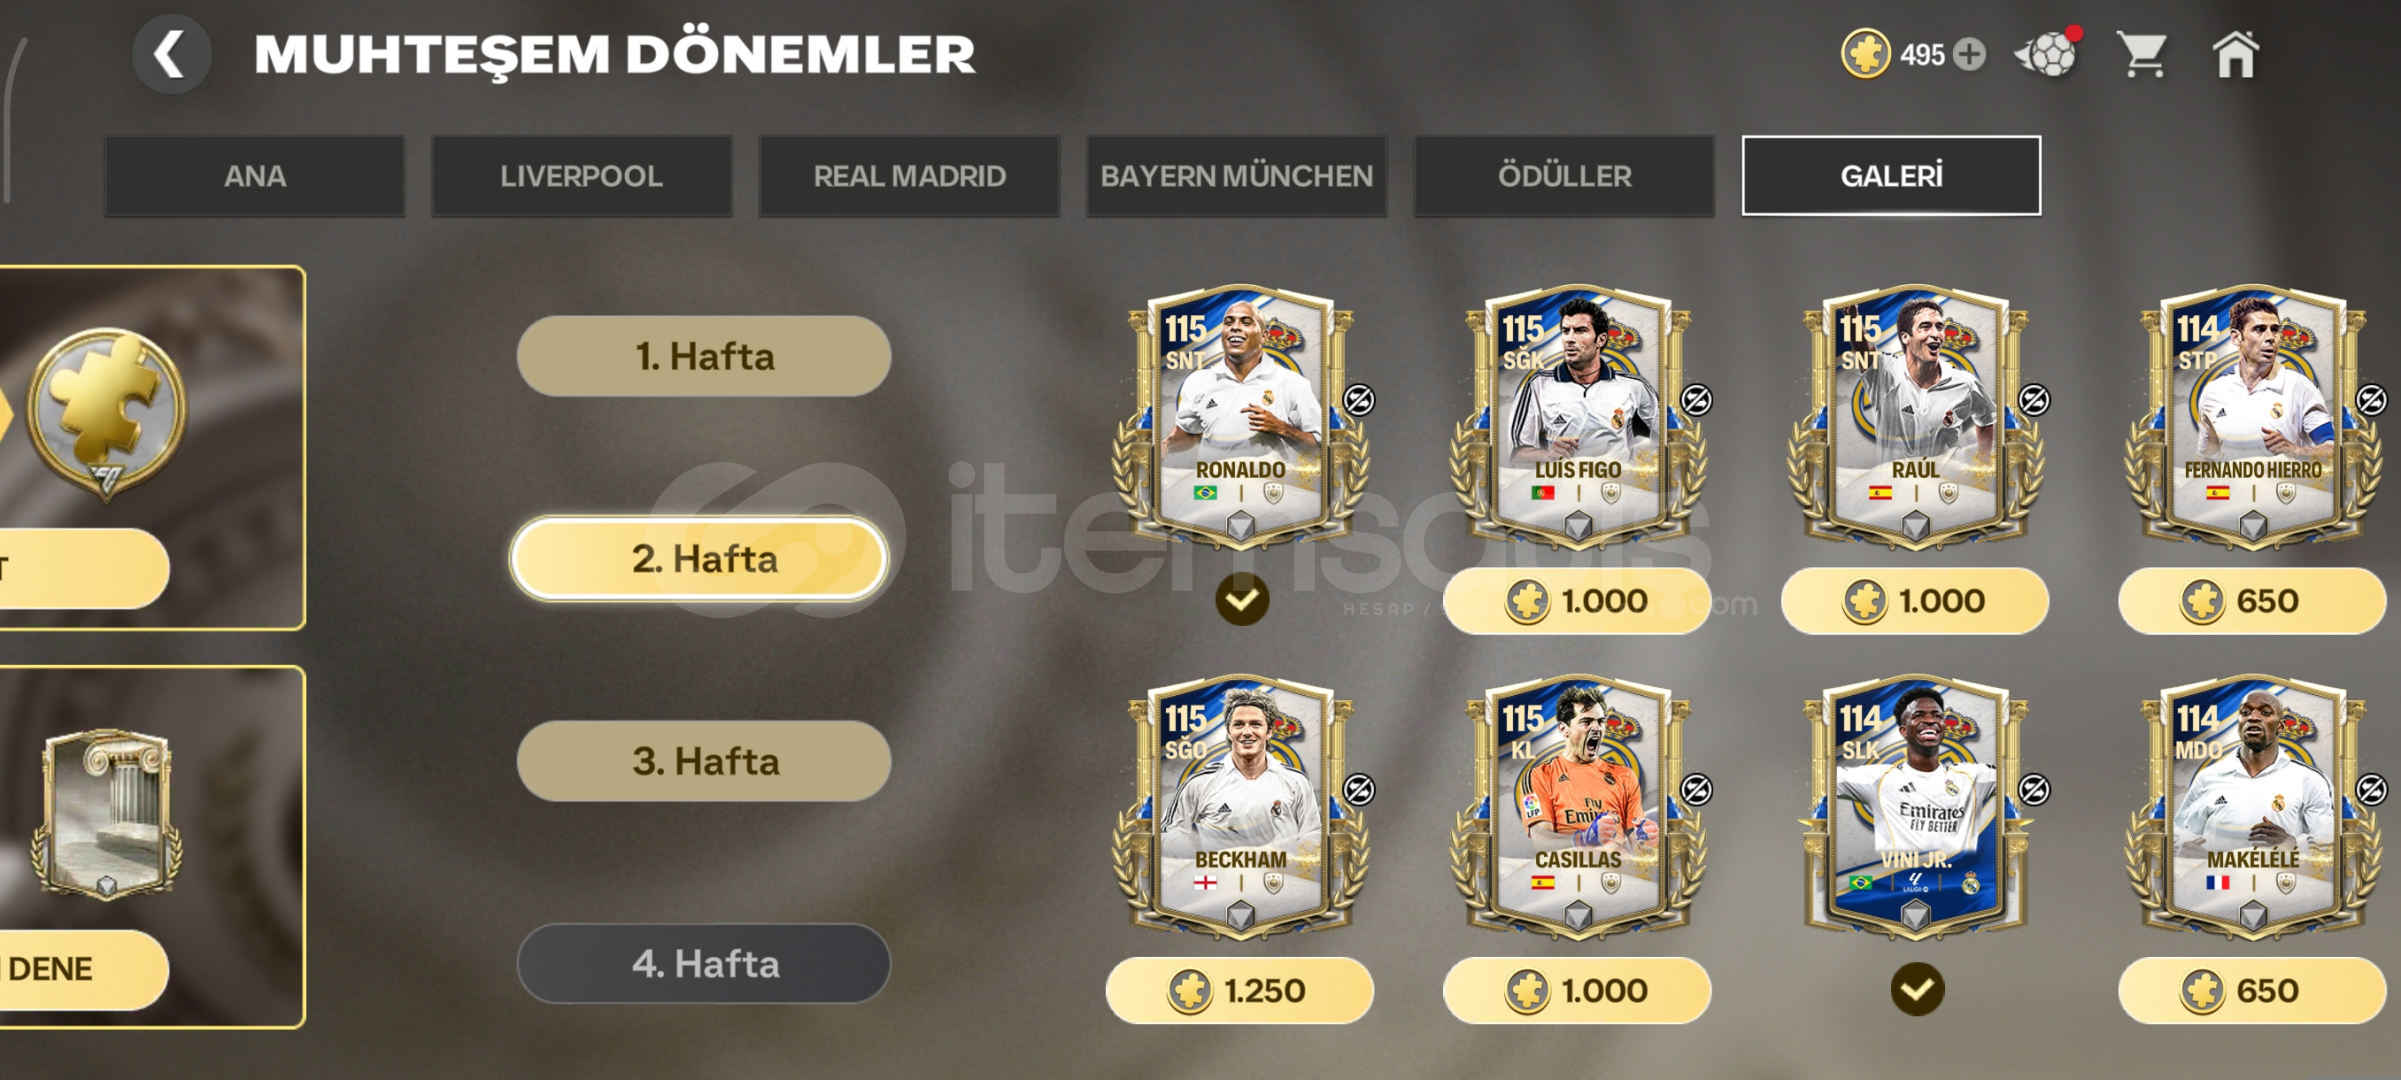Viewport: 2401px width, 1080px height.
Task: Tap untradeable icon on Ronaldo card
Action: pos(1358,400)
